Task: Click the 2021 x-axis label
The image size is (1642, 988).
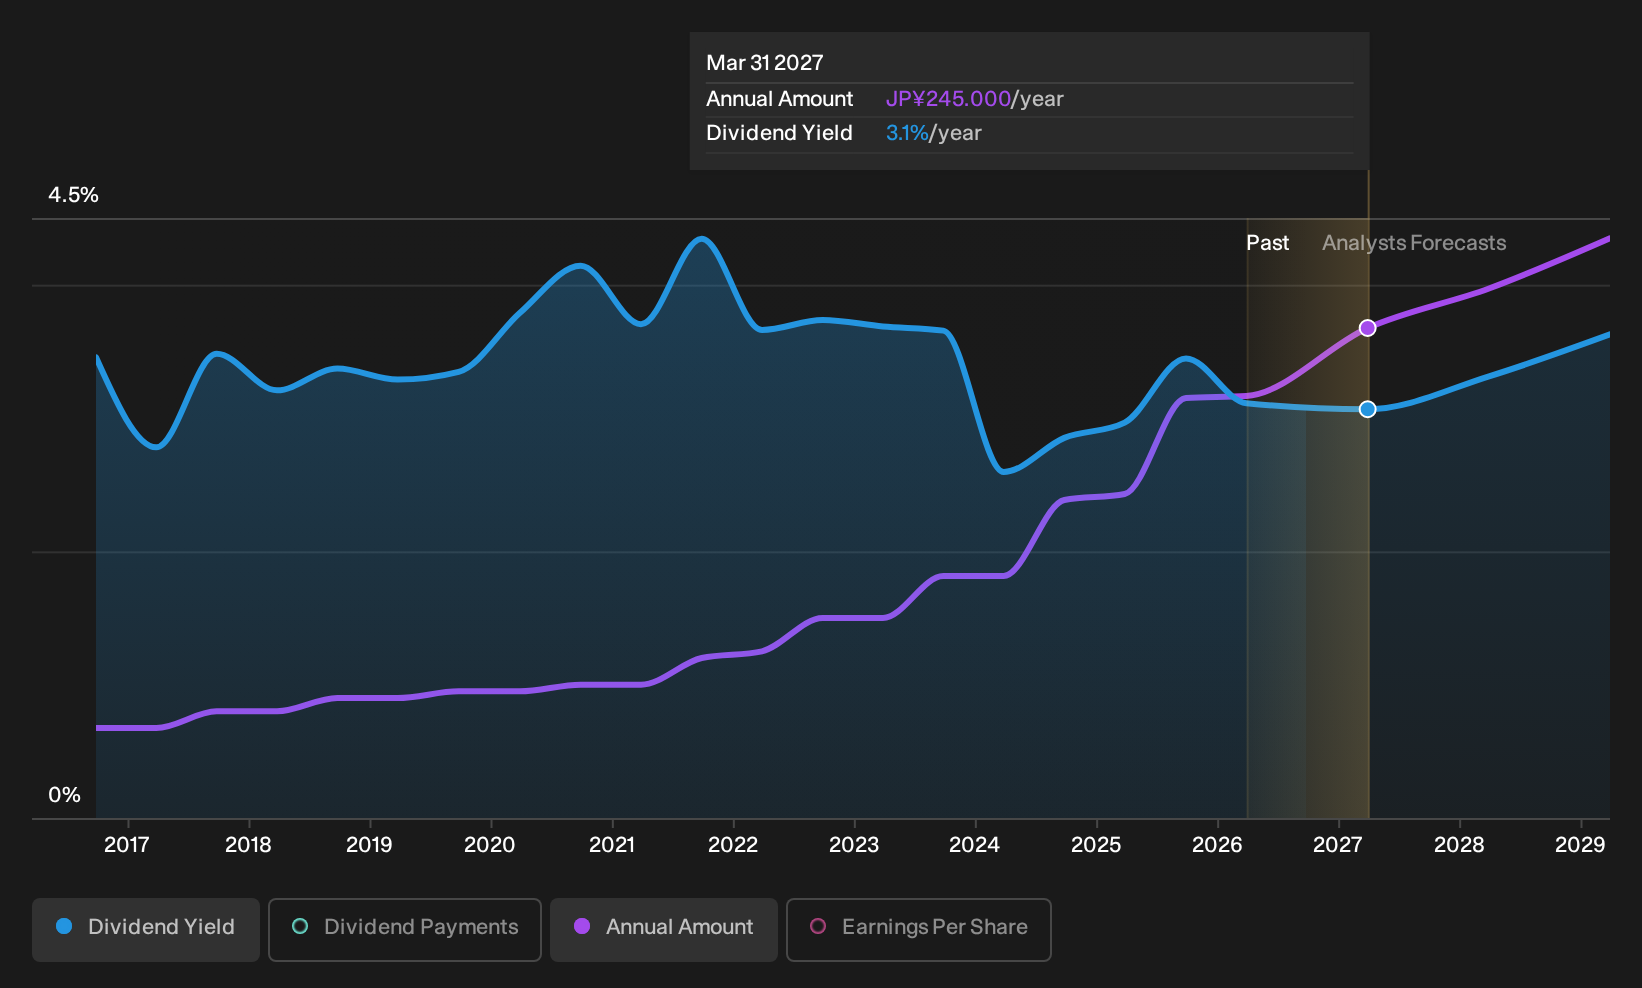Action: pyautogui.click(x=612, y=845)
